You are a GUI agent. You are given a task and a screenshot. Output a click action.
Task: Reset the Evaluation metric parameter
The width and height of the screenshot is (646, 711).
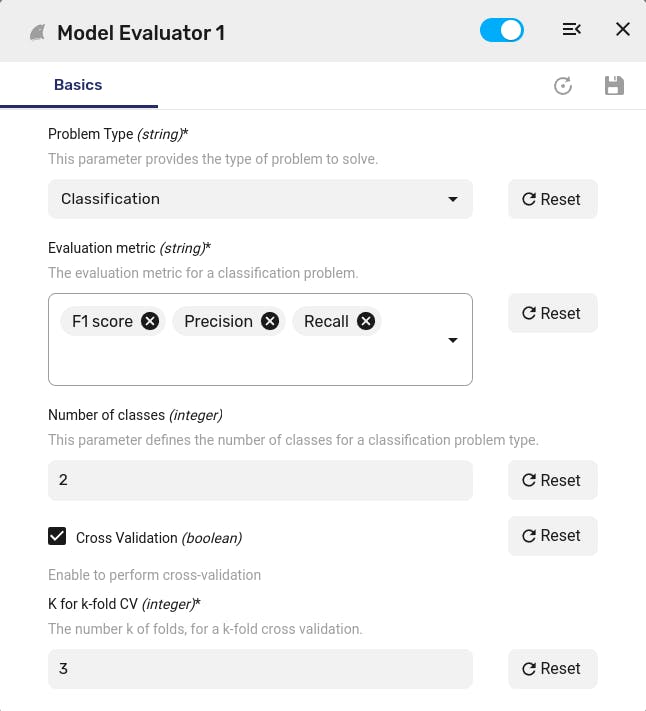tap(553, 313)
